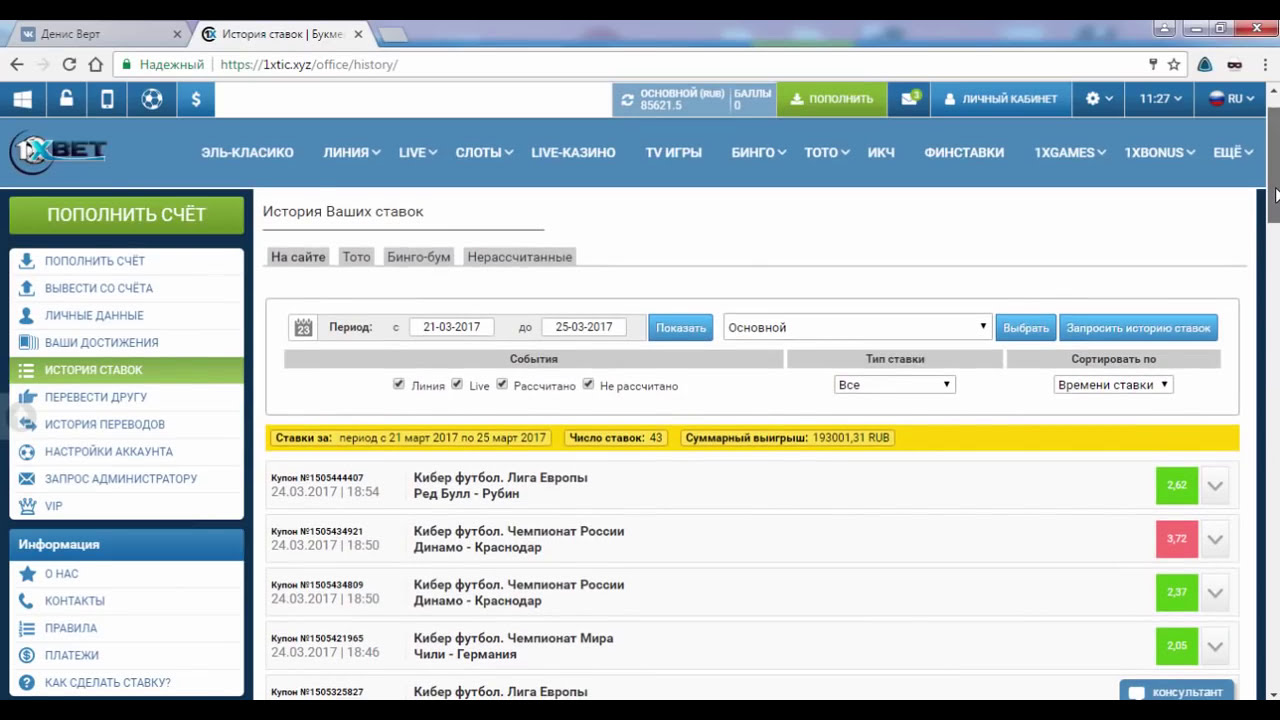Click the green 2,62 odds box
The height and width of the screenshot is (720, 1280).
pyautogui.click(x=1177, y=486)
